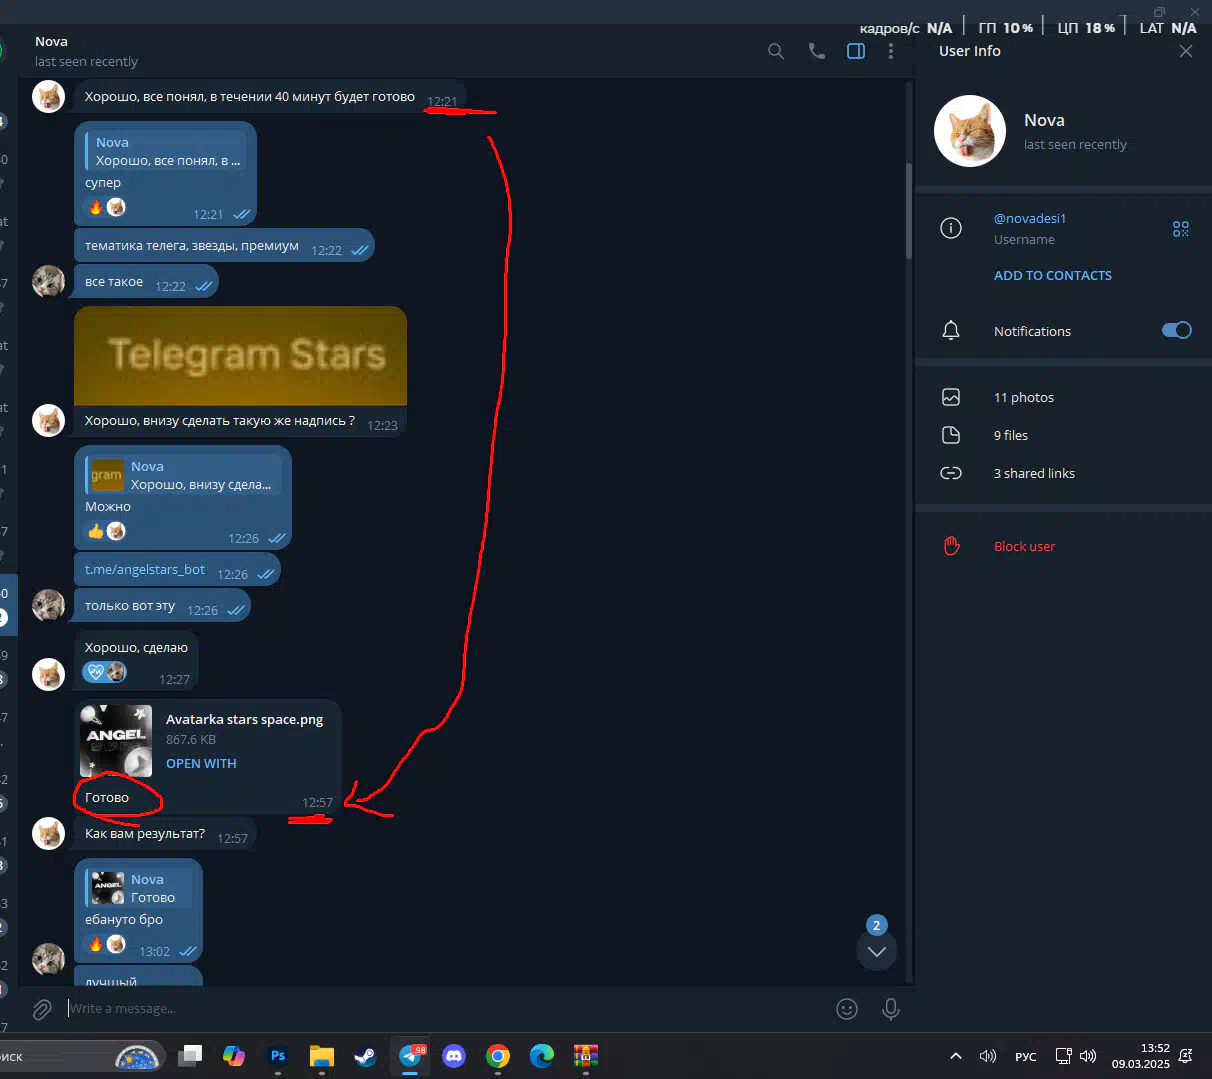Click the quoted reply above the 'Можно' message

click(183, 476)
